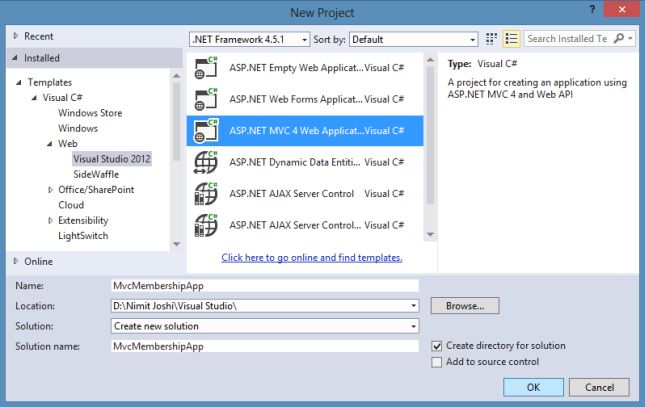Click the Browse... button
Image resolution: width=645 pixels, height=407 pixels.
pyautogui.click(x=465, y=306)
